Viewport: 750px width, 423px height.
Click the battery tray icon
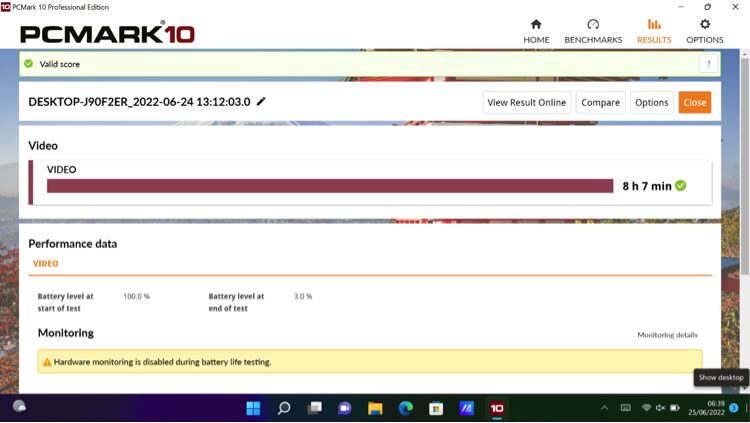click(x=675, y=408)
